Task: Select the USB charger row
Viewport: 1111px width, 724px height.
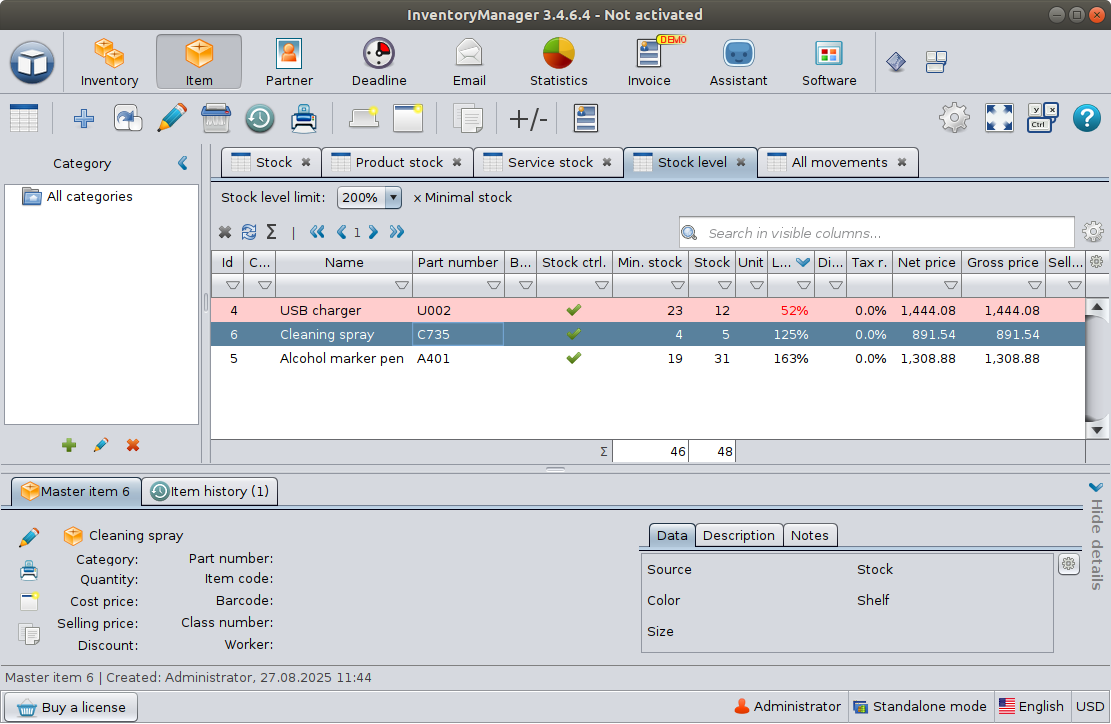Action: pyautogui.click(x=648, y=310)
